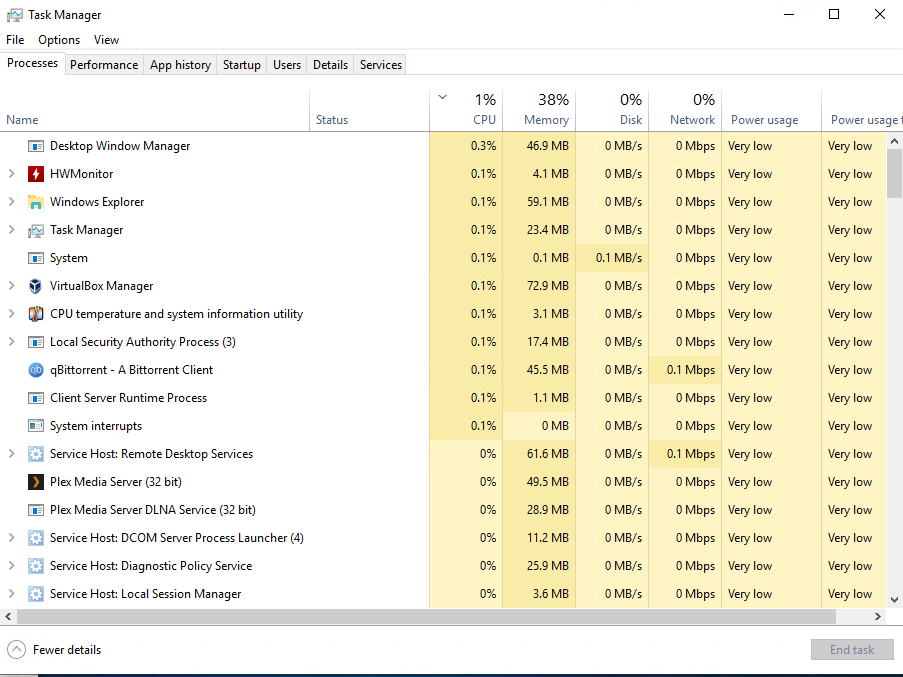The image size is (903, 677).
Task: Expand Service Host: DCOM Server Process Launcher
Action: click(12, 538)
